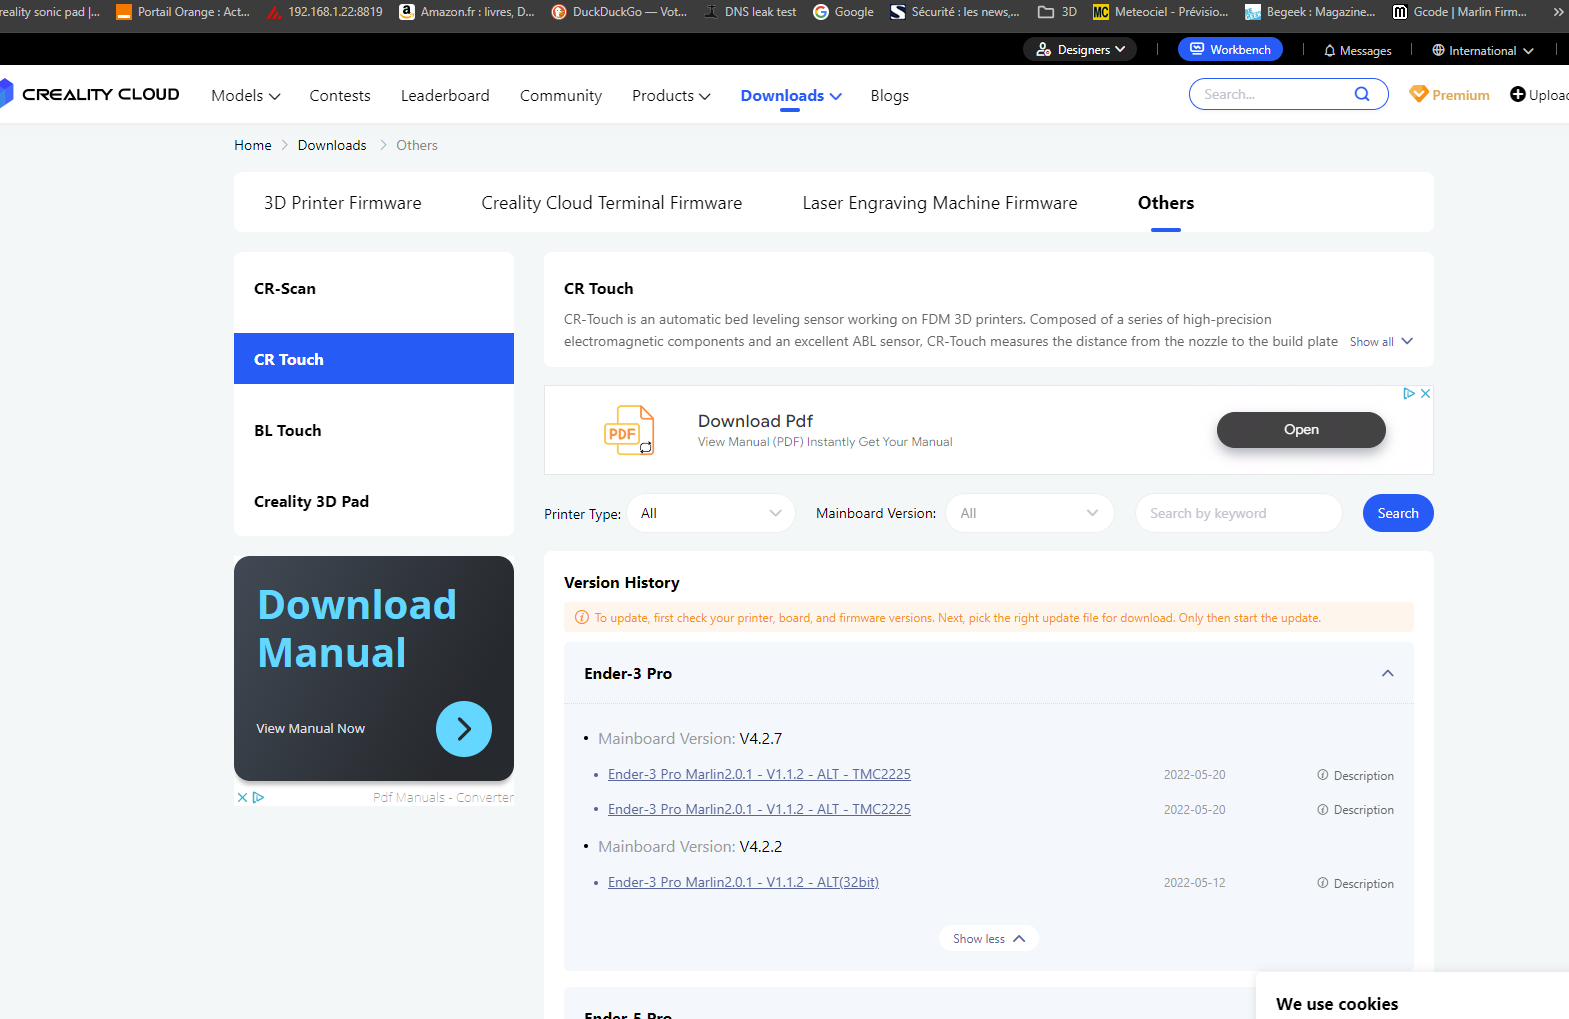Open the Gcode Marlin Firmware bookmark
Image resolution: width=1569 pixels, height=1019 pixels.
pos(1460,12)
